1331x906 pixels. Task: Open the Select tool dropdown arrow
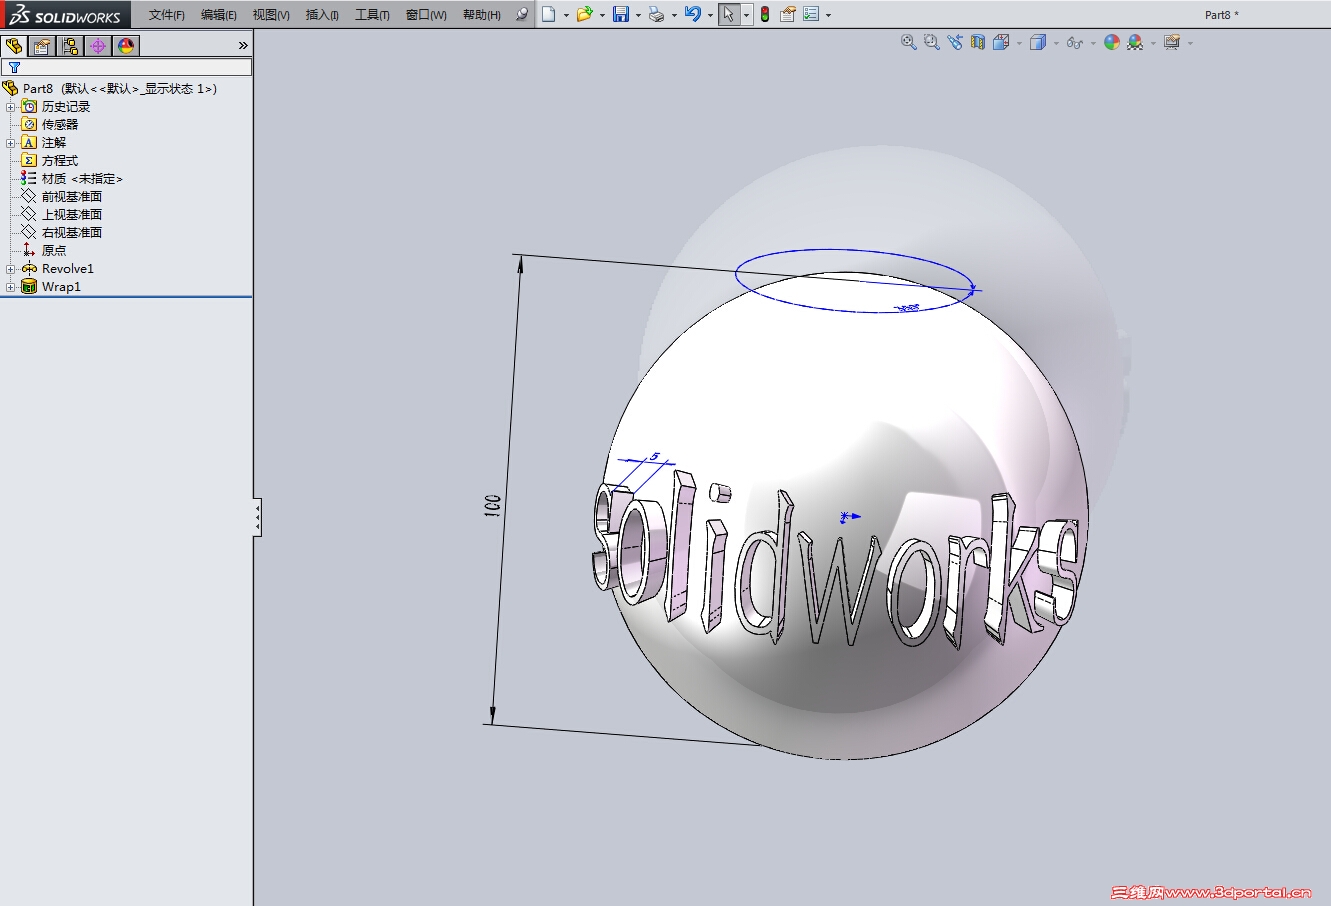[746, 15]
